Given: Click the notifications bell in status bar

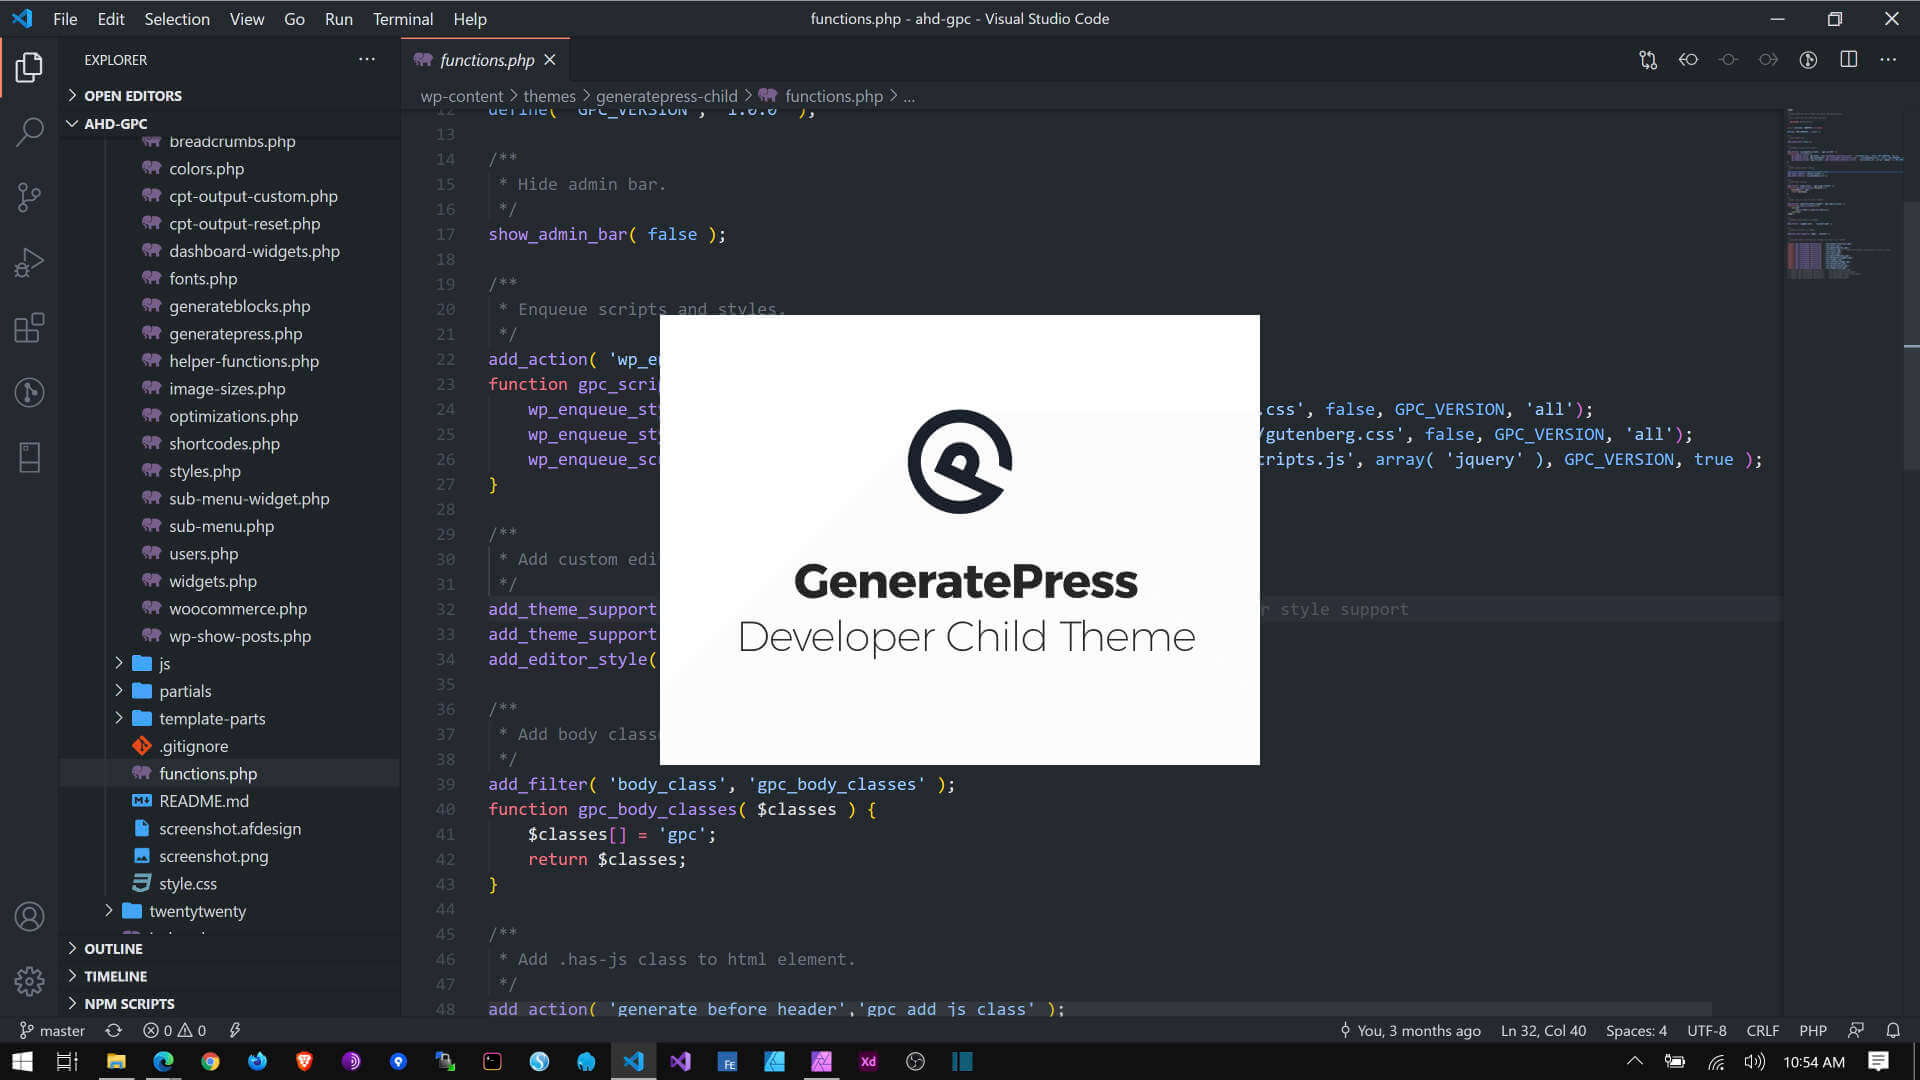Looking at the screenshot, I should pos(1893,1030).
